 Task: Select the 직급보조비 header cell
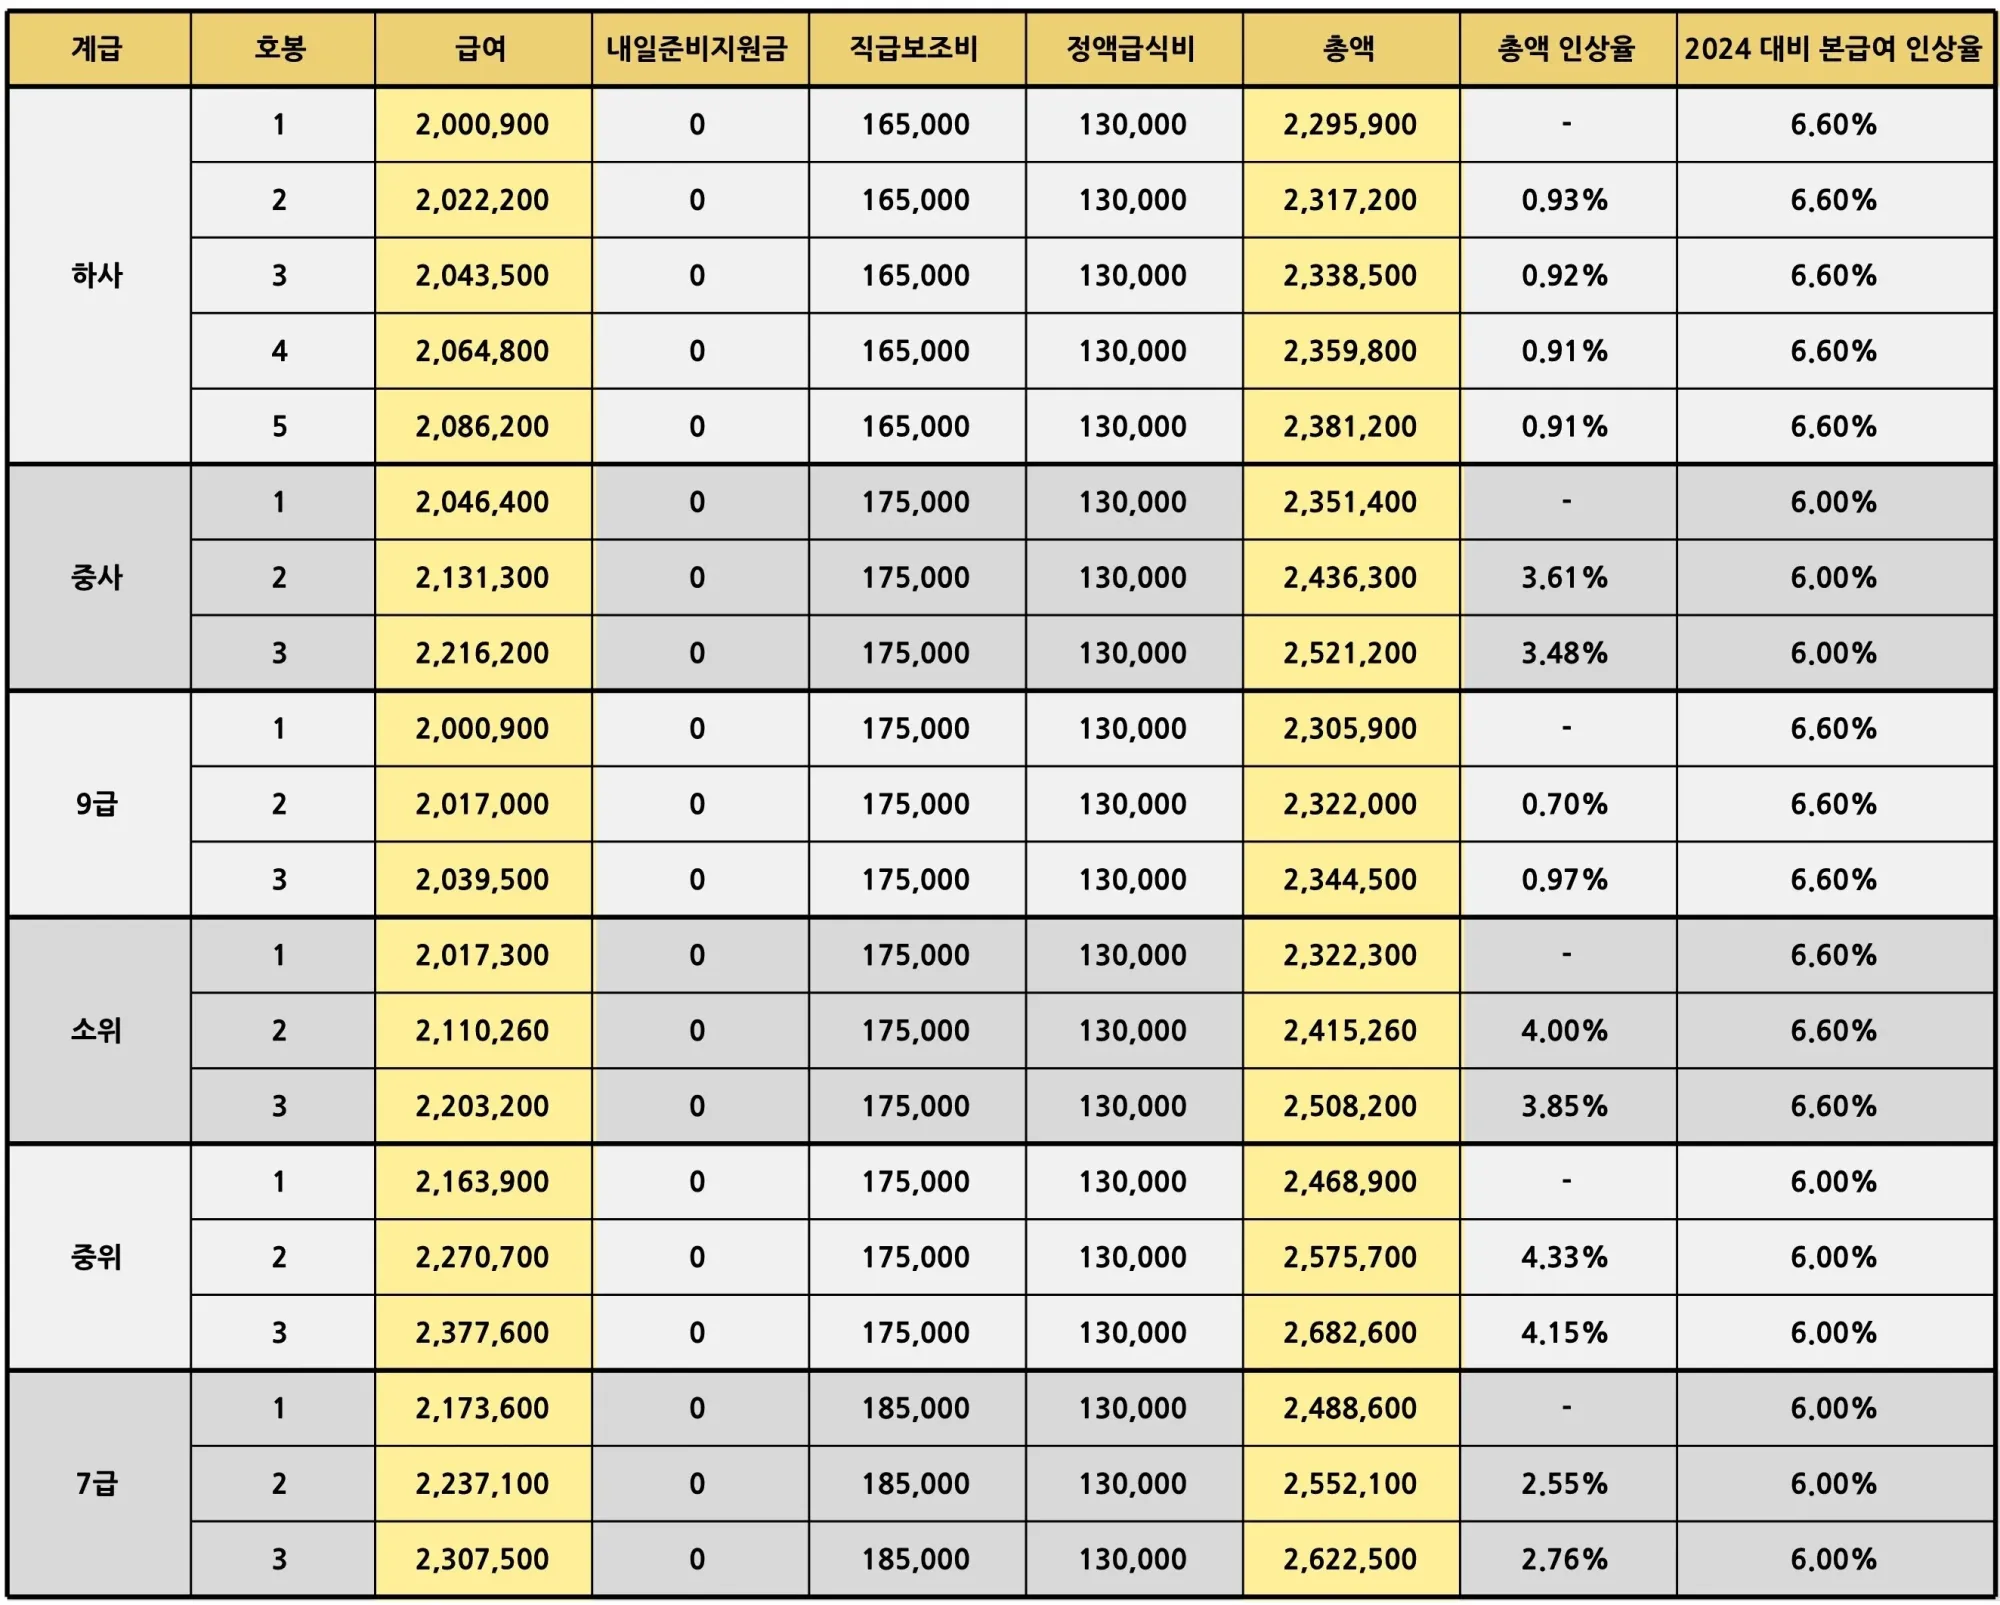pos(914,48)
